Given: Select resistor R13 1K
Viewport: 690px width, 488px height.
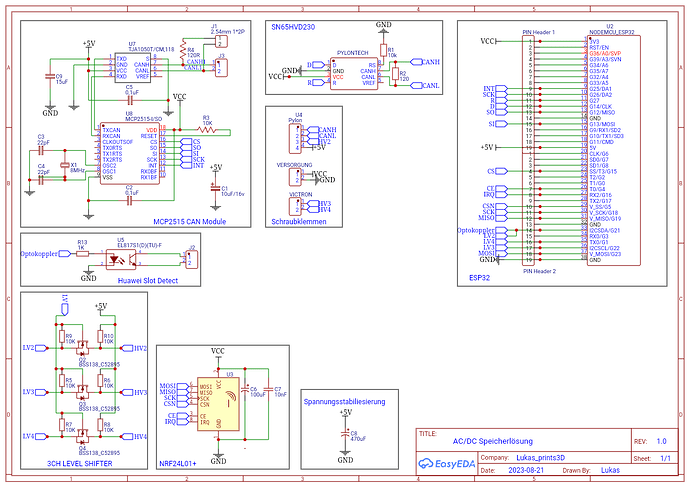Looking at the screenshot, I should (x=82, y=253).
